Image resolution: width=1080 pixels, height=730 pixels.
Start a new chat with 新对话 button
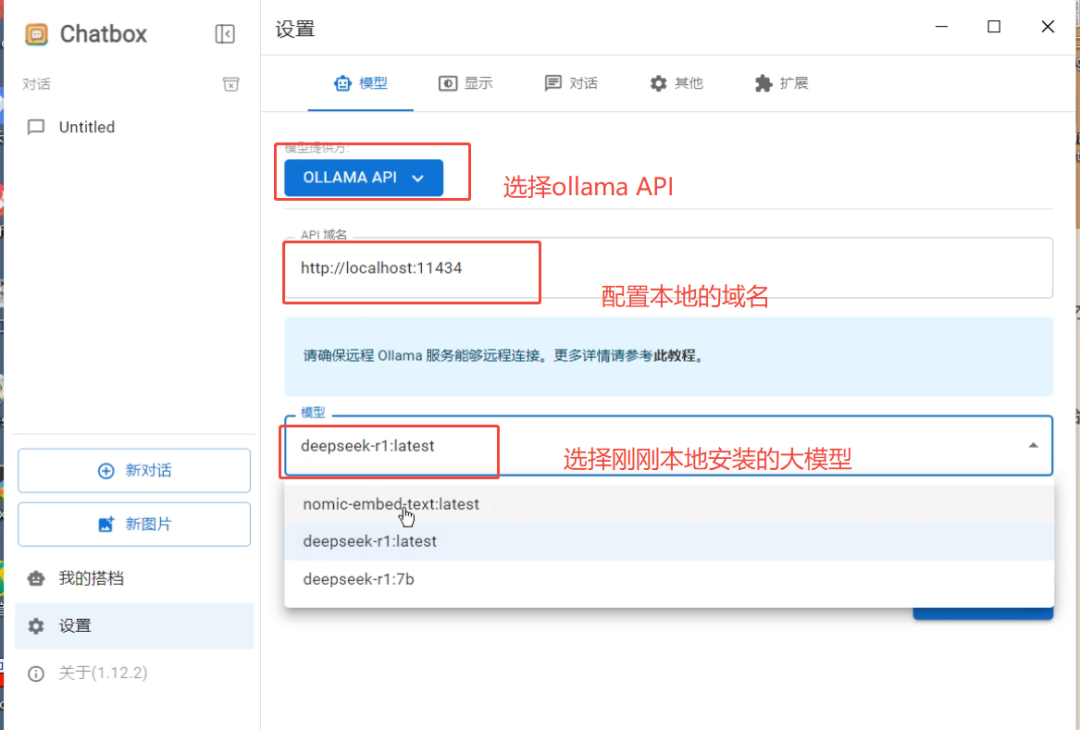[134, 470]
